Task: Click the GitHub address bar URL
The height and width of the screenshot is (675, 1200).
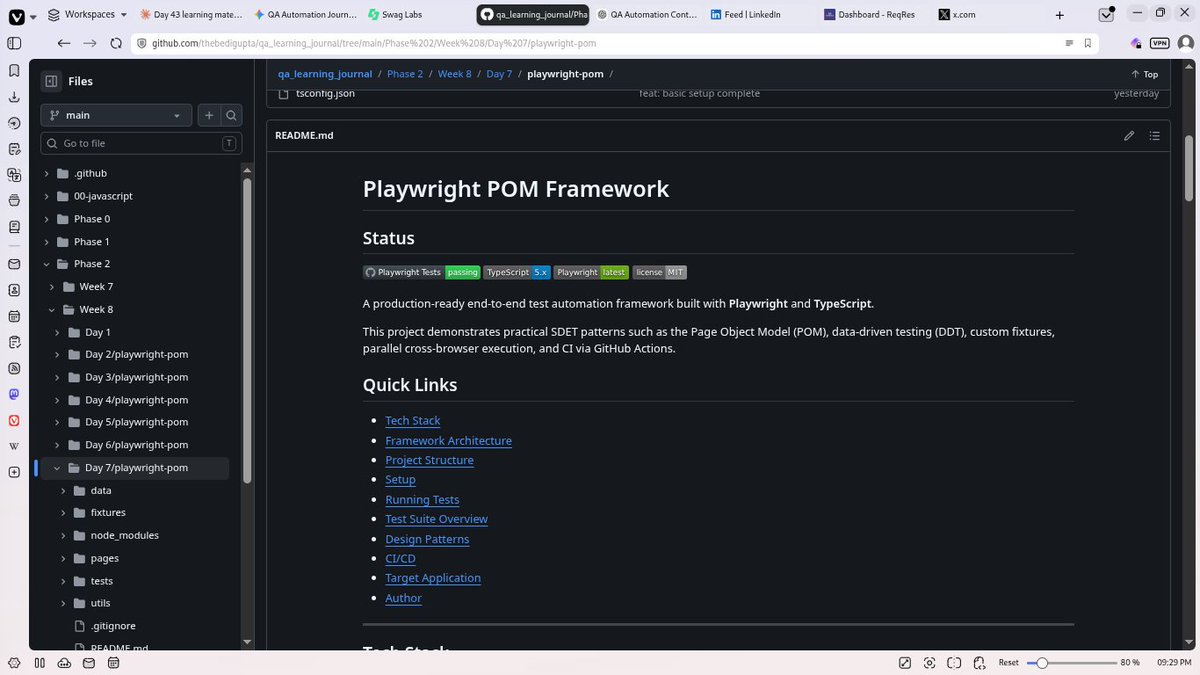Action: tap(374, 43)
